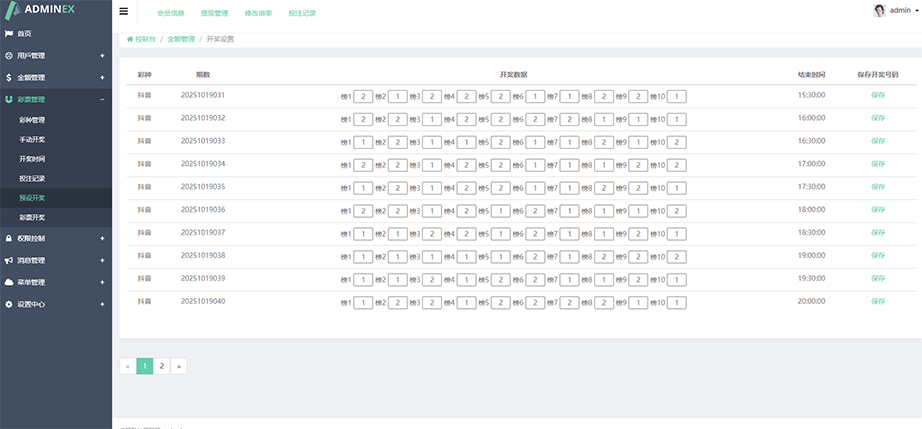Screen dimensions: 922x429
Task: Click the gear icon for 设置中心
Action: (x=9, y=304)
